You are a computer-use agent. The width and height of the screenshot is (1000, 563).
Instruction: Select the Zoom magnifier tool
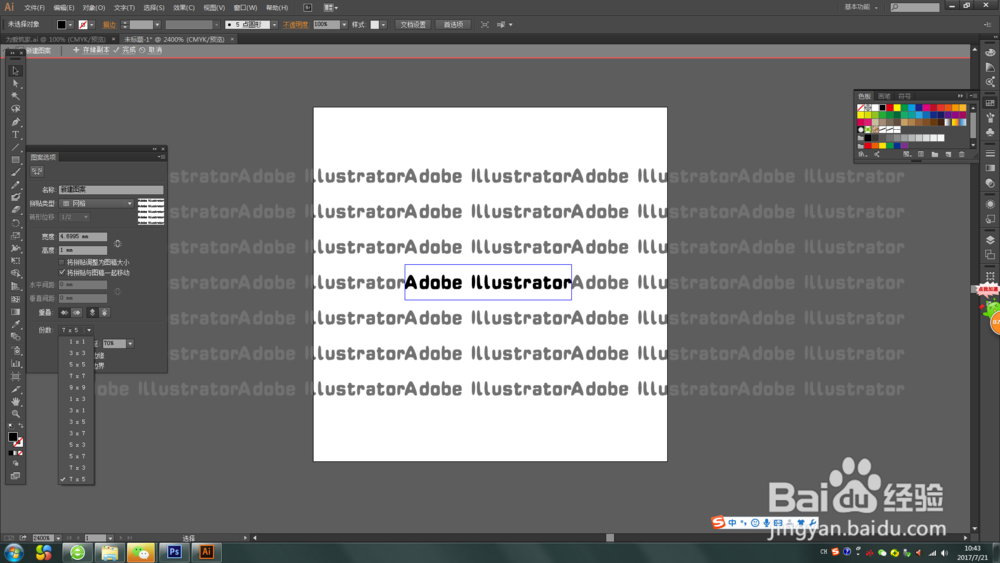(x=15, y=414)
